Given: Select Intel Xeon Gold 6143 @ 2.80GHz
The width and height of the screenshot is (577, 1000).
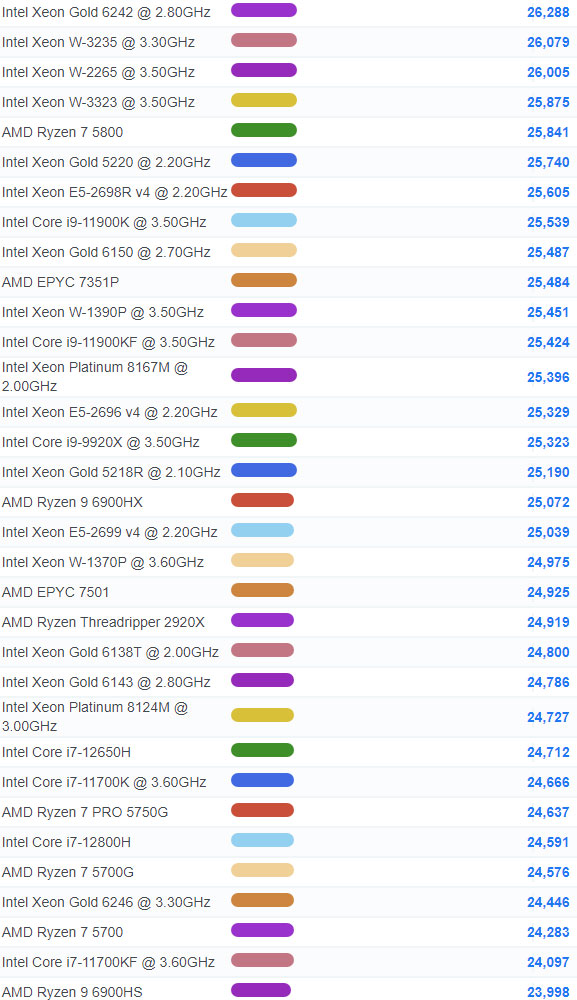Looking at the screenshot, I should [x=106, y=682].
